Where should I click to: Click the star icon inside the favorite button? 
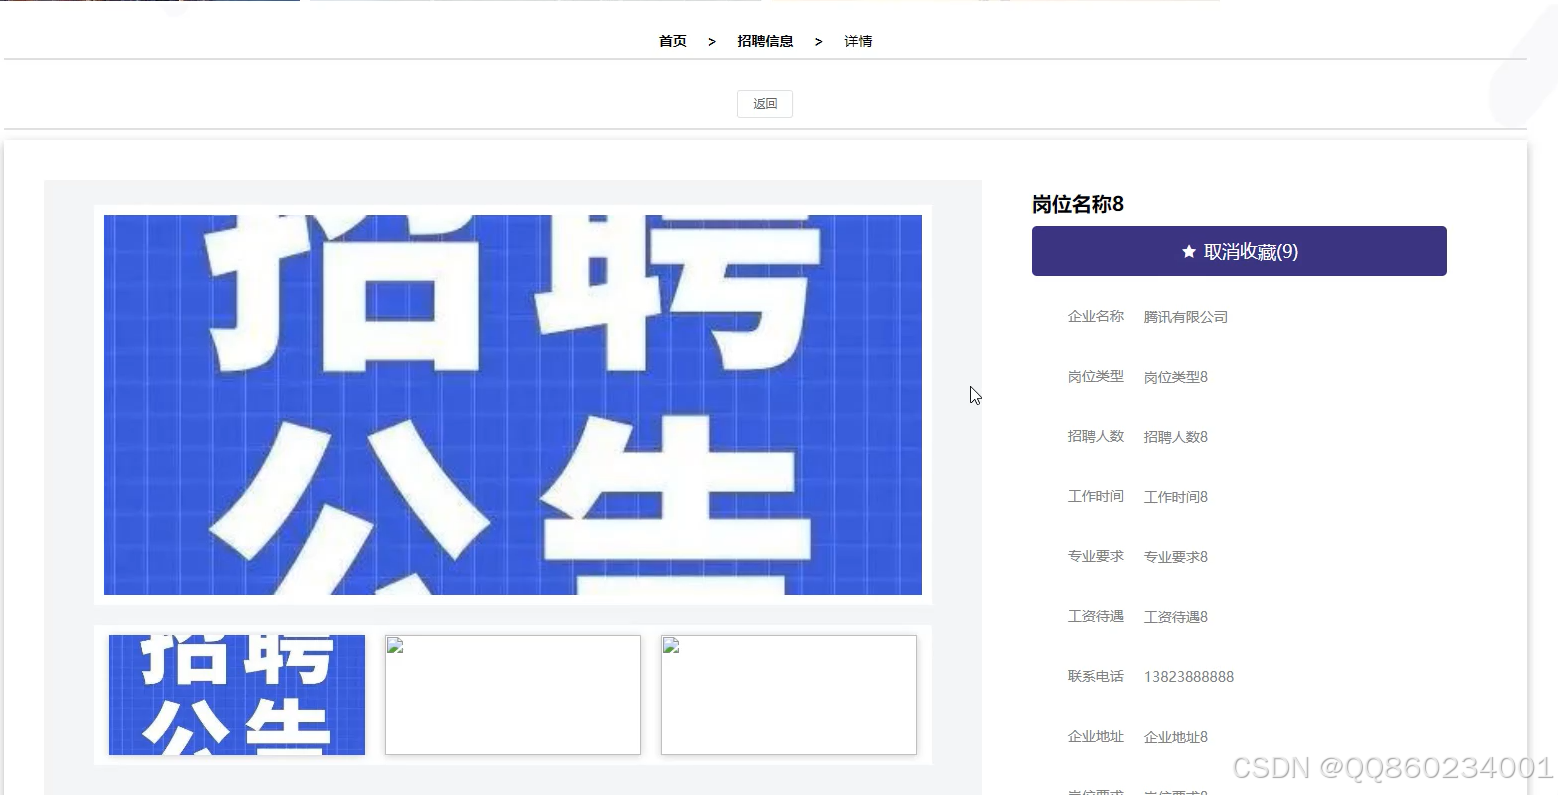[1187, 251]
